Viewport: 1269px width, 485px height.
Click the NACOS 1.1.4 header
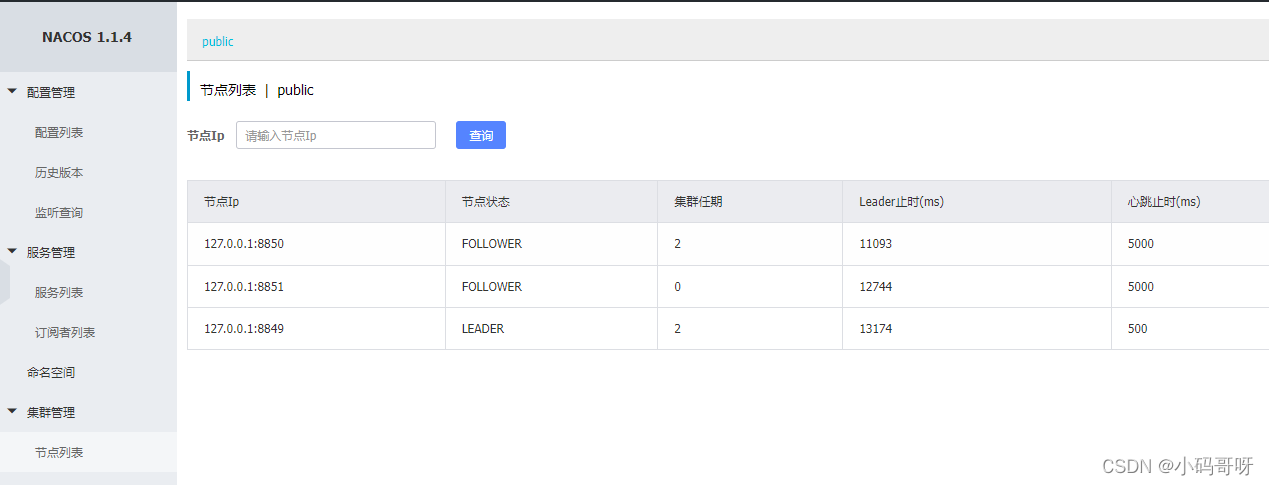tap(87, 37)
